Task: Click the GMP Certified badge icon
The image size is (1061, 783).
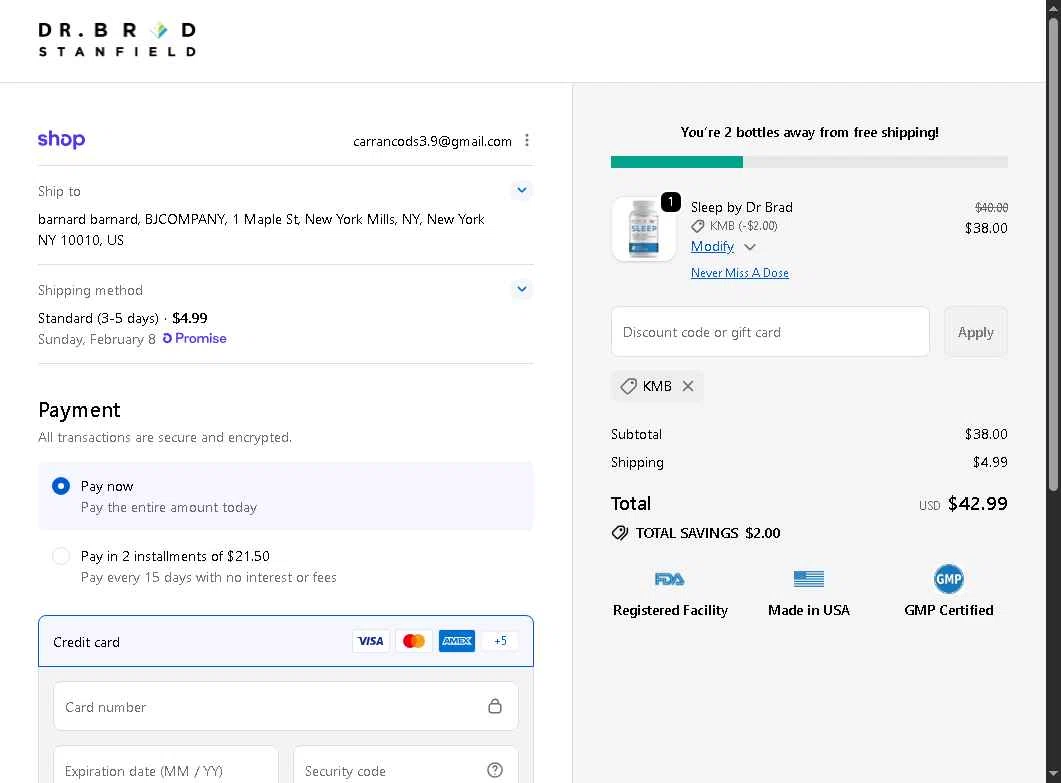Action: point(949,579)
